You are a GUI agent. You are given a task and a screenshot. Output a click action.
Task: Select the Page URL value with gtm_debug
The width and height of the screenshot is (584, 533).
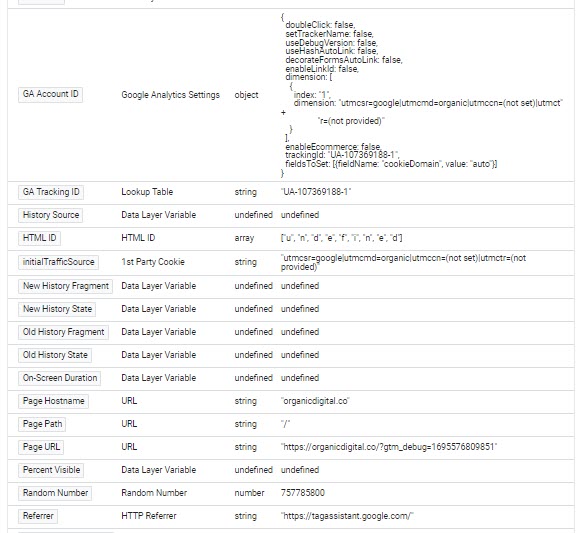tap(389, 447)
